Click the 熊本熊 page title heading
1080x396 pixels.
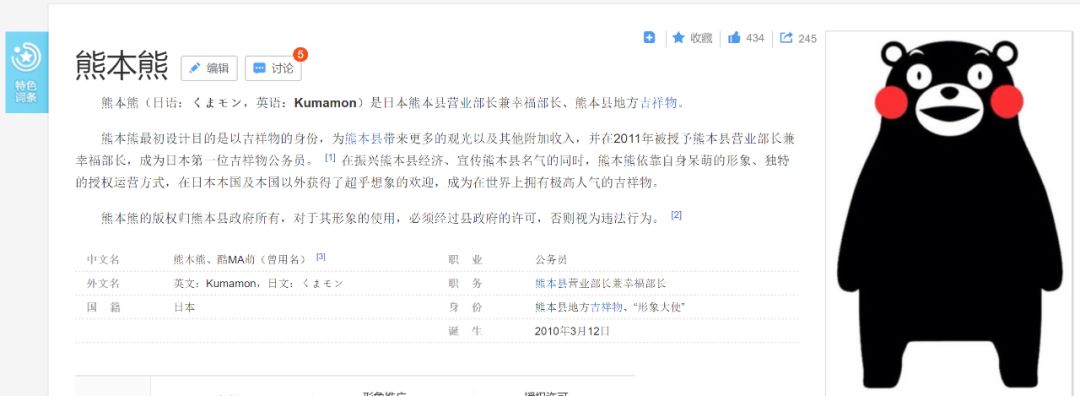click(x=121, y=66)
